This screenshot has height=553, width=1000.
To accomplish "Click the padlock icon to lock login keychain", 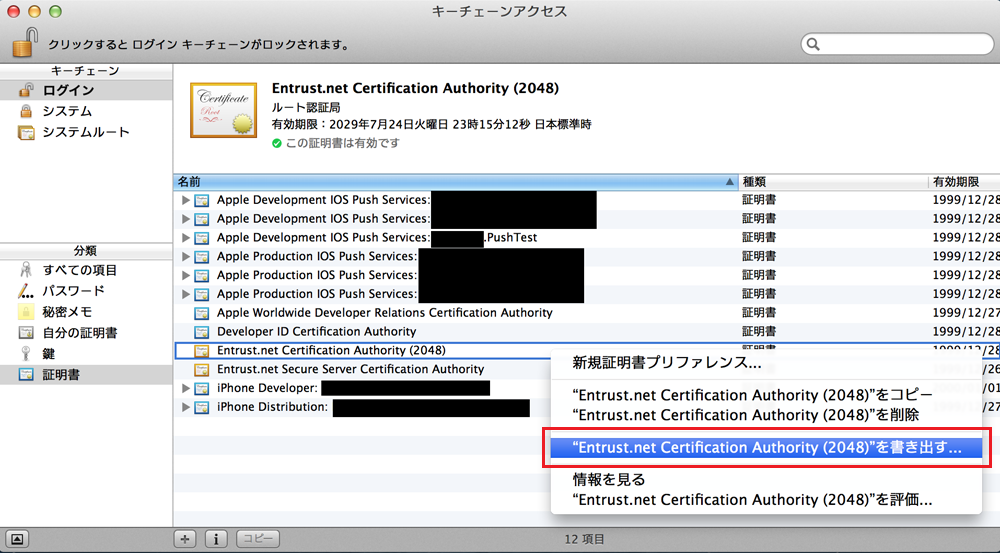I will click(x=26, y=43).
